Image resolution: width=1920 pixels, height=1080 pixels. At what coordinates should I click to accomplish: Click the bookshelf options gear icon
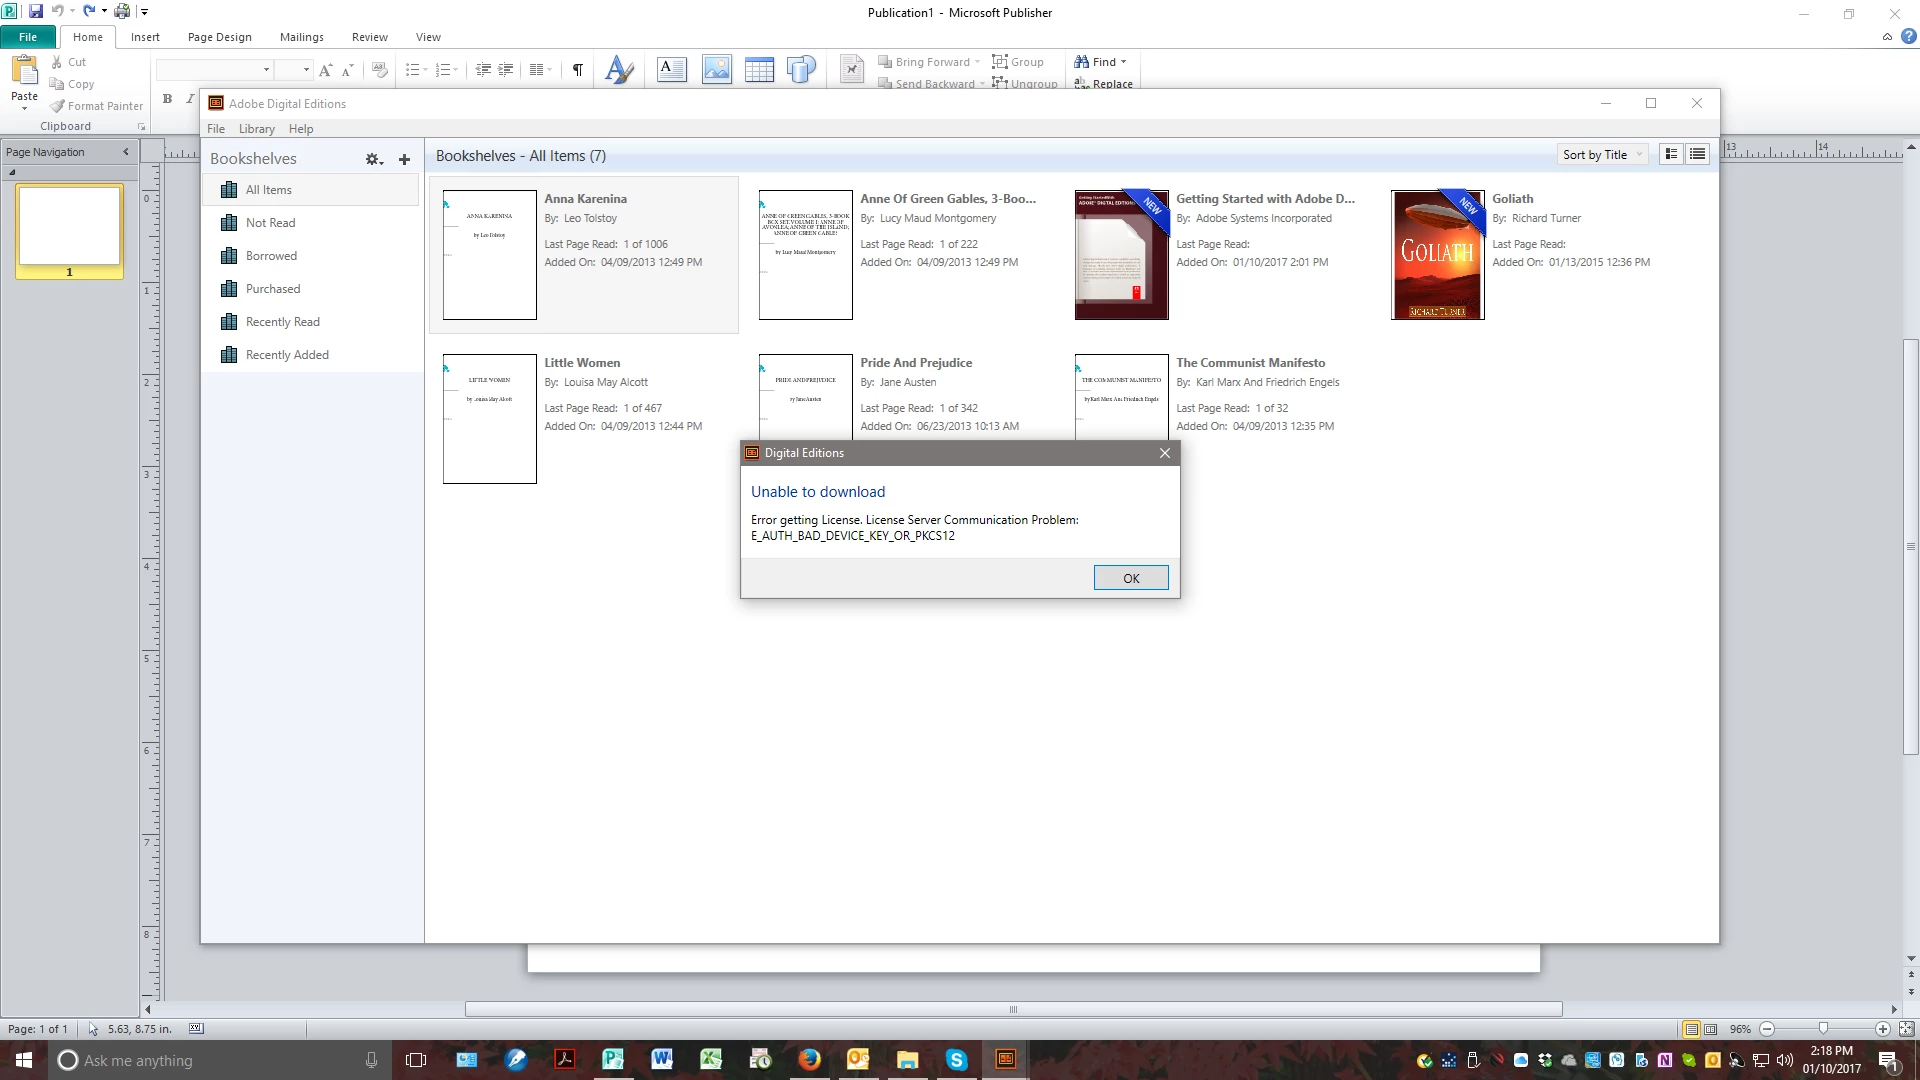(373, 159)
